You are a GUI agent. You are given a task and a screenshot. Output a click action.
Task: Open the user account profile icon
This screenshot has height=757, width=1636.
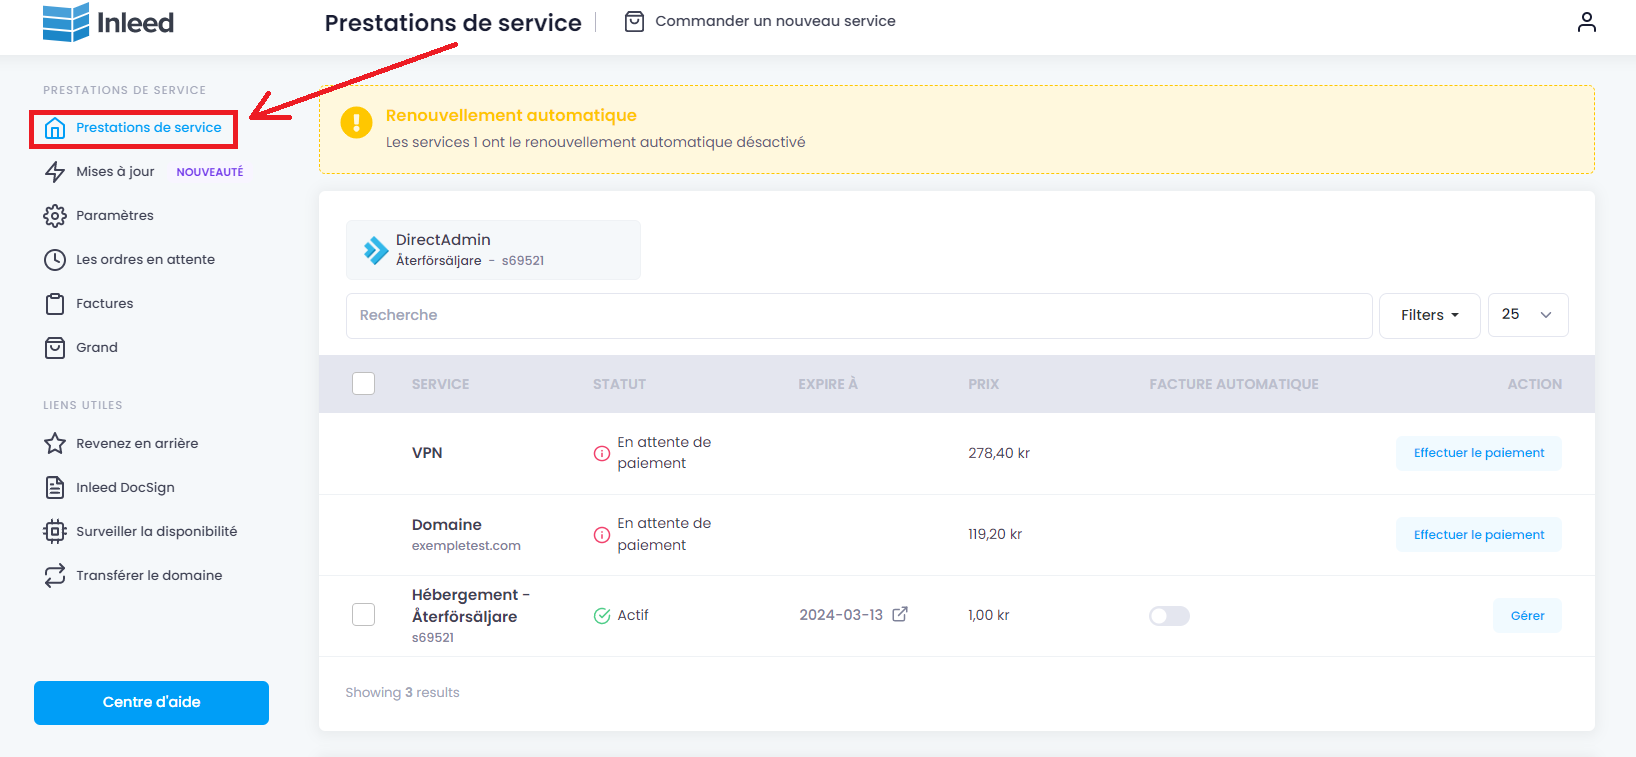pyautogui.click(x=1587, y=22)
